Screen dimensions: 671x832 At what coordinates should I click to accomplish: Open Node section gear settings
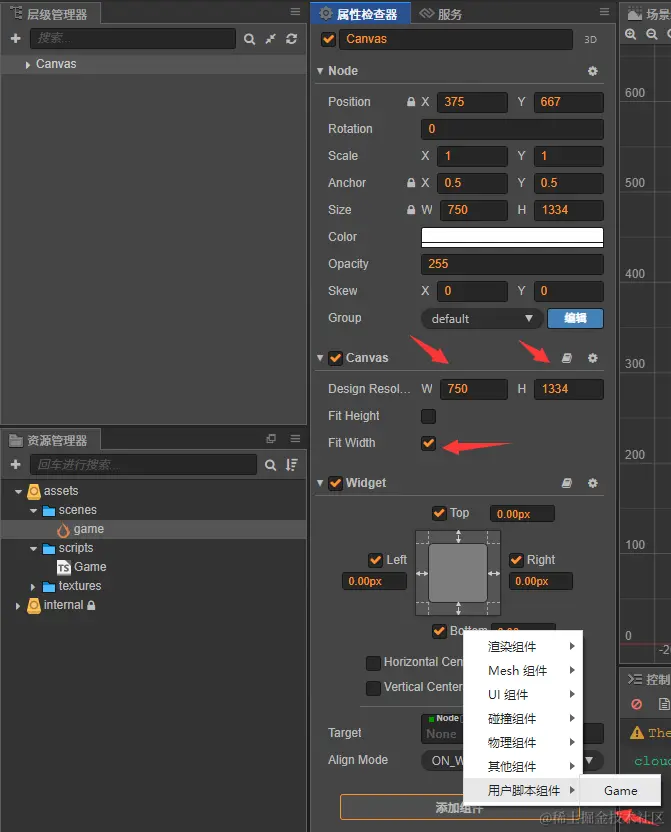[x=593, y=71]
